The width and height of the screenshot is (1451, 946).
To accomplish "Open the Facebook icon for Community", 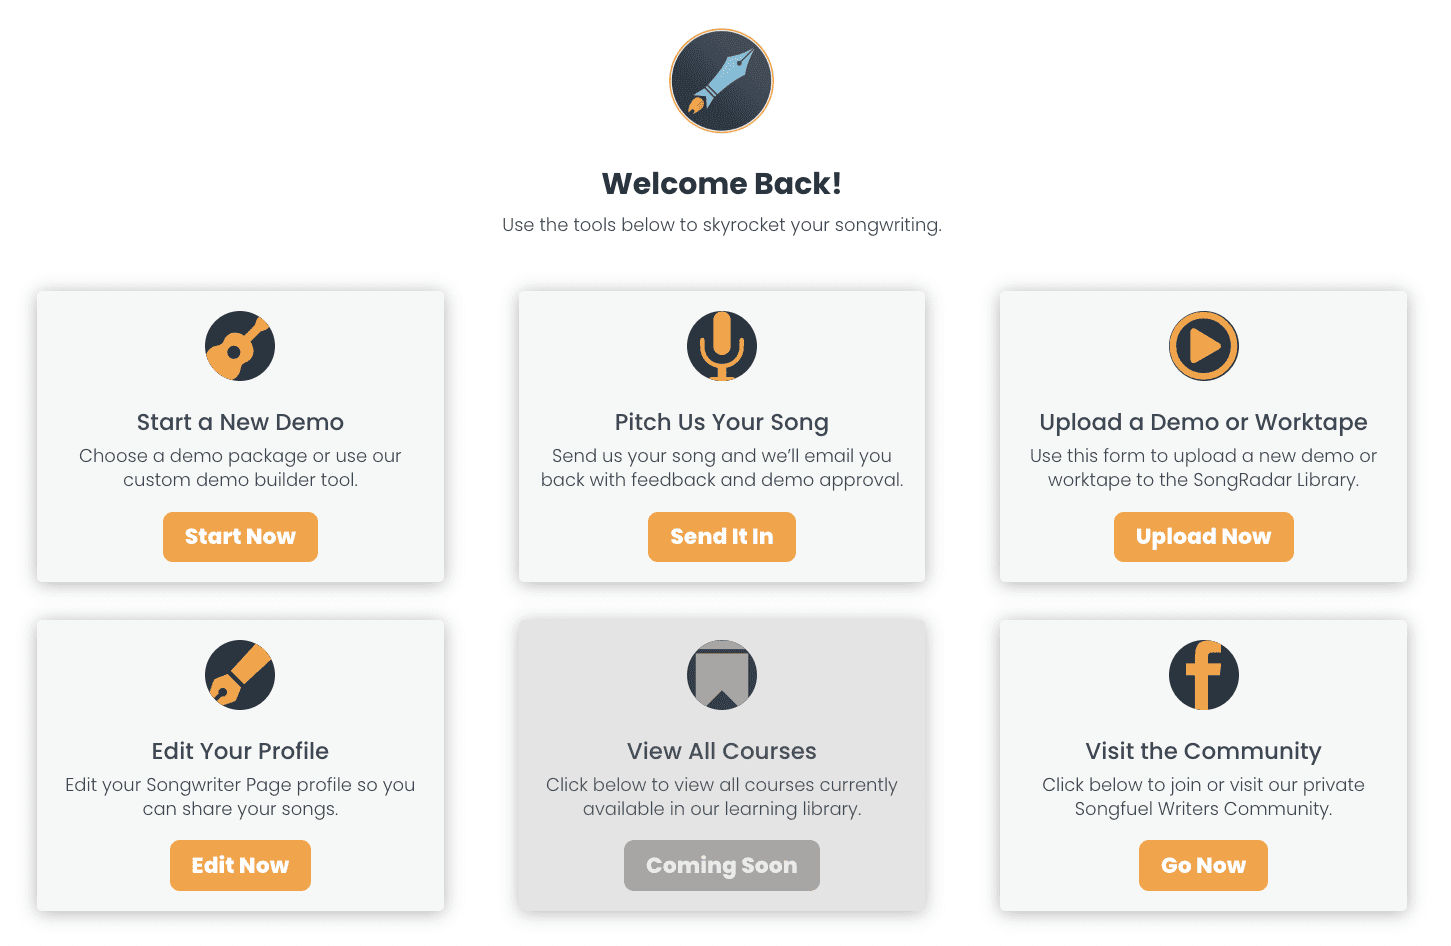I will pos(1204,675).
